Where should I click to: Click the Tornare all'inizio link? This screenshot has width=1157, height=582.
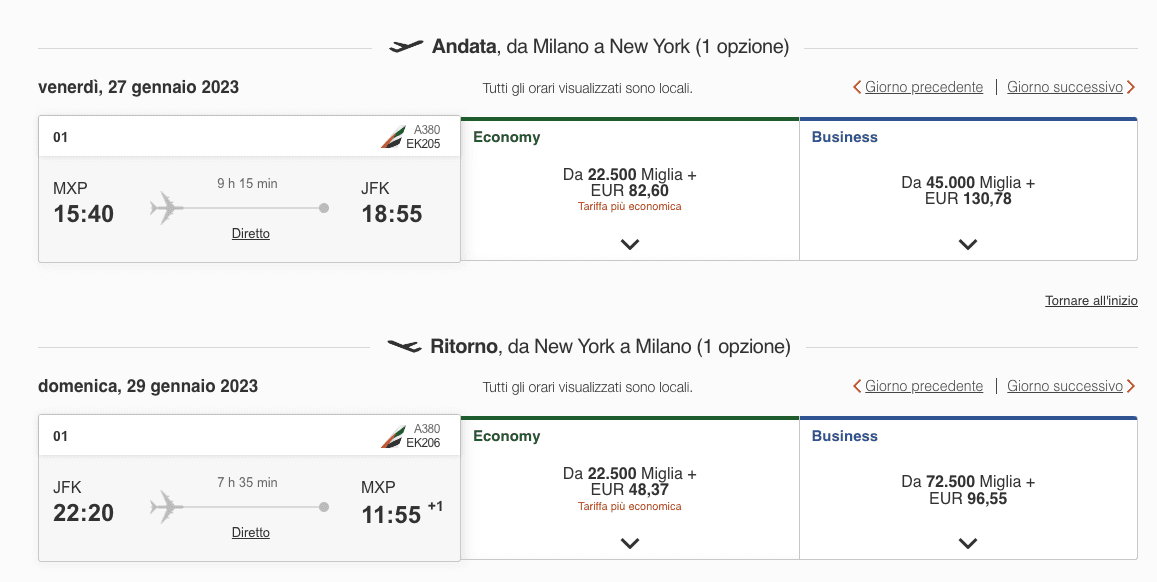click(x=1091, y=300)
